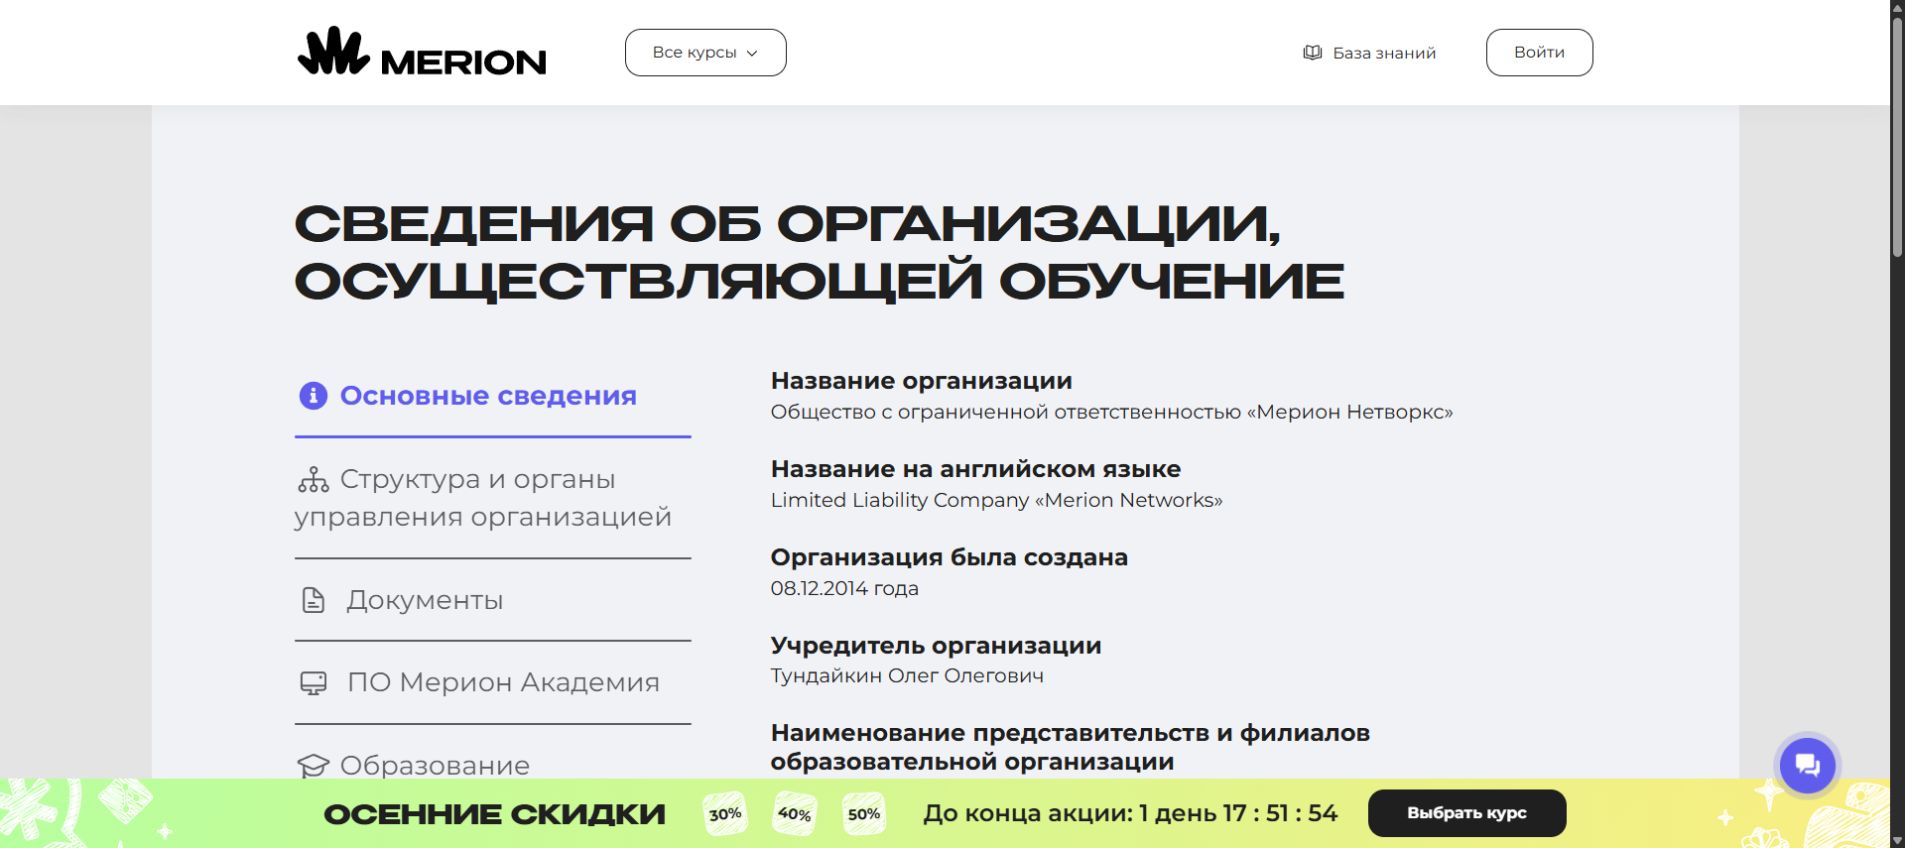
Task: Click the 40% discount badge
Action: 795,813
